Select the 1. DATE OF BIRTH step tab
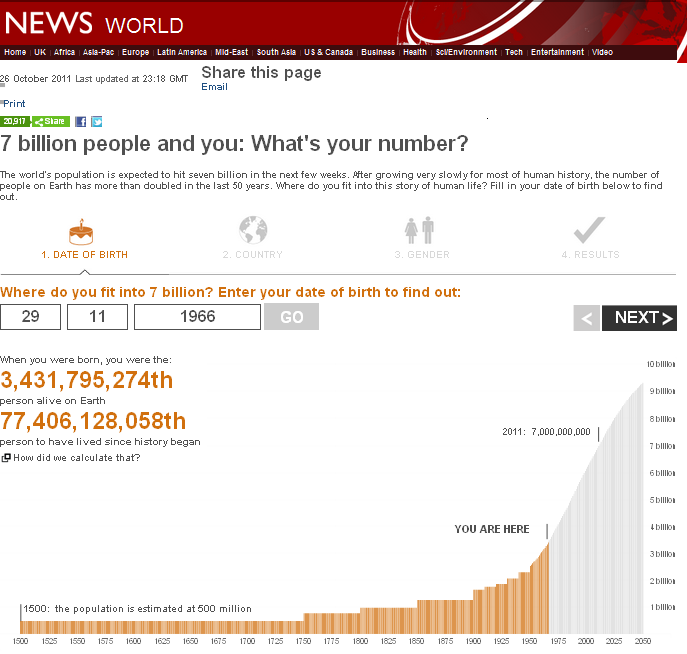This screenshot has width=687, height=654. (x=85, y=255)
